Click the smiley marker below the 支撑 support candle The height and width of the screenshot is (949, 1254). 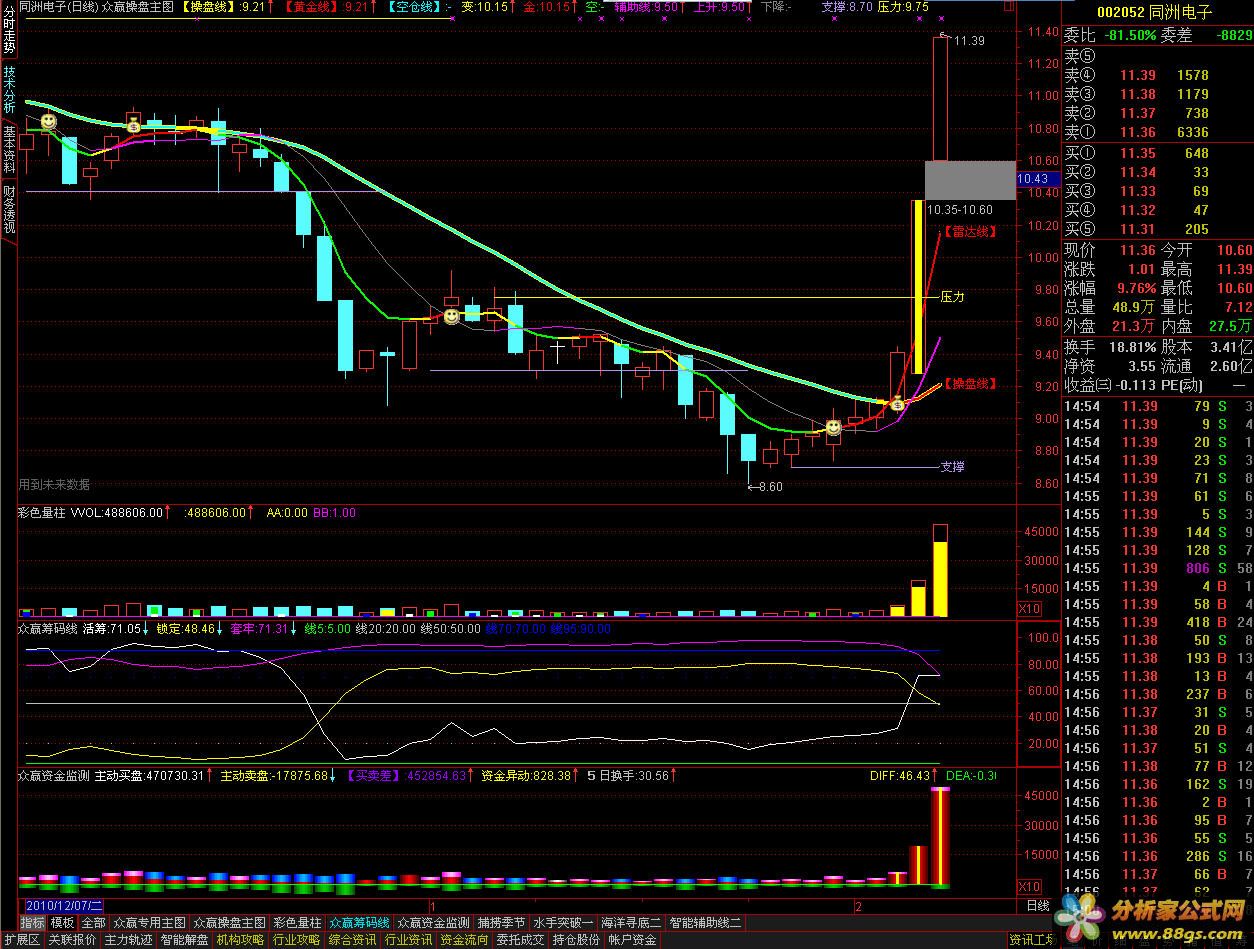833,427
